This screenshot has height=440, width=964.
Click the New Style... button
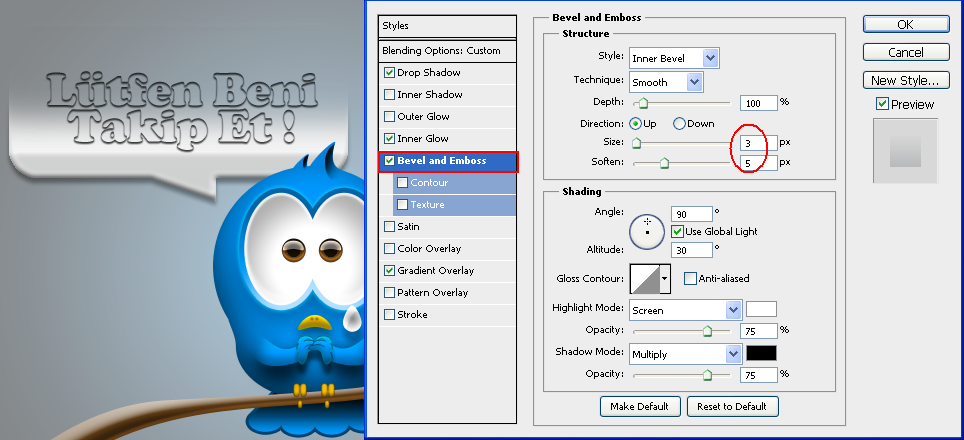(x=906, y=81)
